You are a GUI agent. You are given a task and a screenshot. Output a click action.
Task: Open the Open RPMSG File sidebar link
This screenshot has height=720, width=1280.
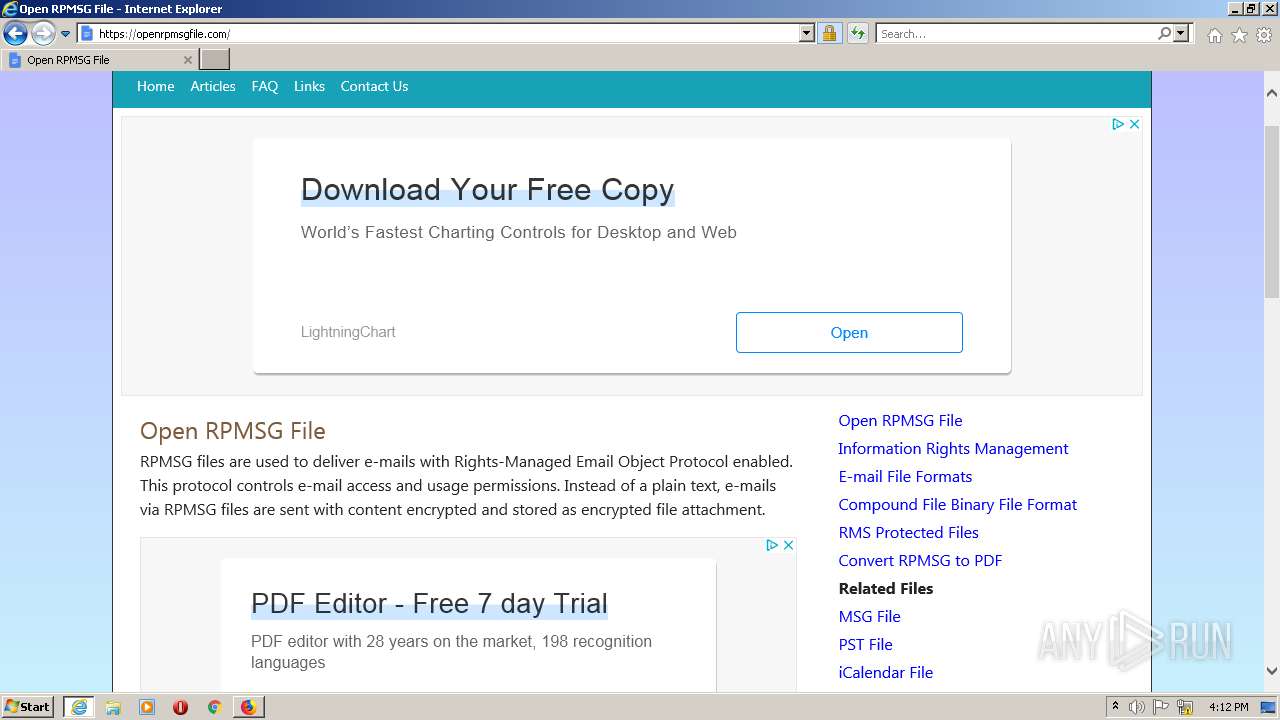tap(900, 421)
